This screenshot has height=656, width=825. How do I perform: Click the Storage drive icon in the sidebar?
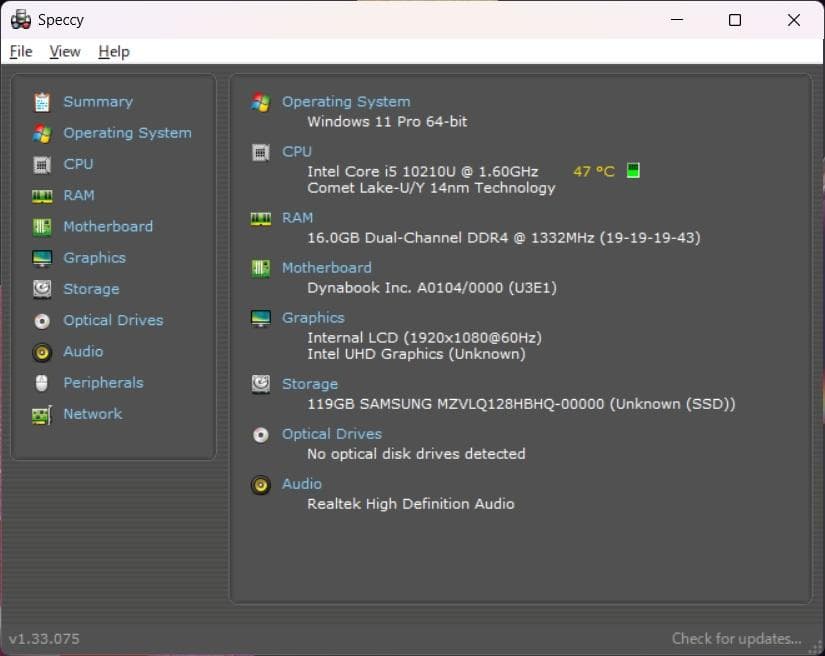pyautogui.click(x=41, y=288)
